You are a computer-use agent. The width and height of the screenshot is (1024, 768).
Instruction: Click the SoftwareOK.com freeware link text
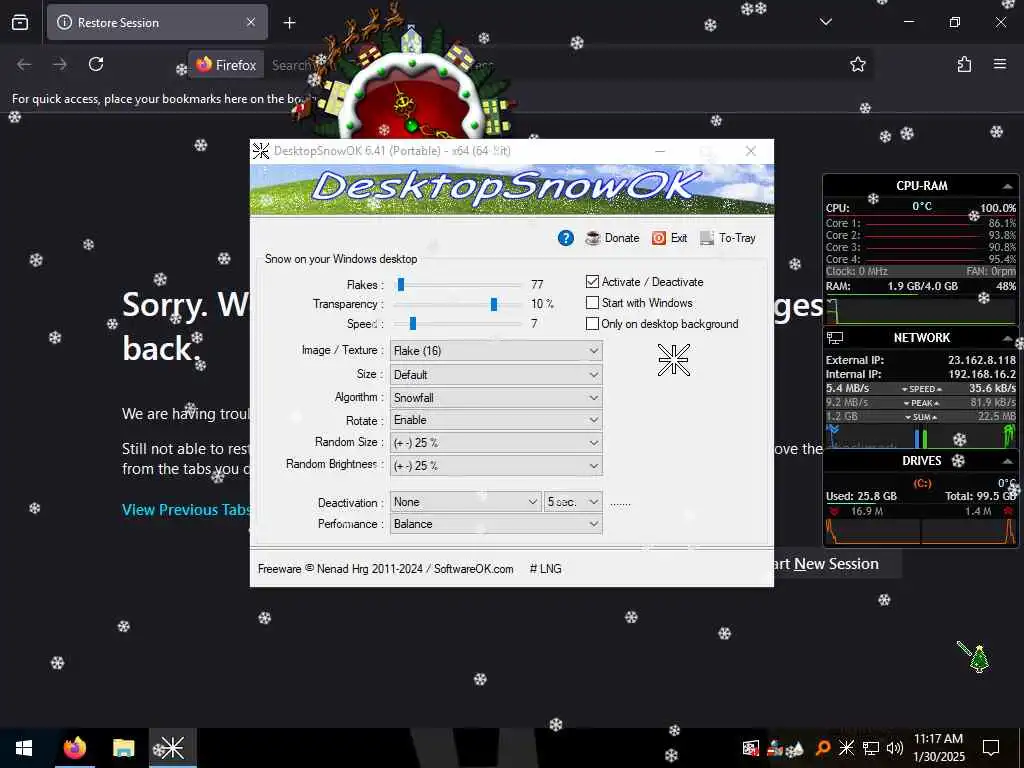pyautogui.click(x=473, y=569)
